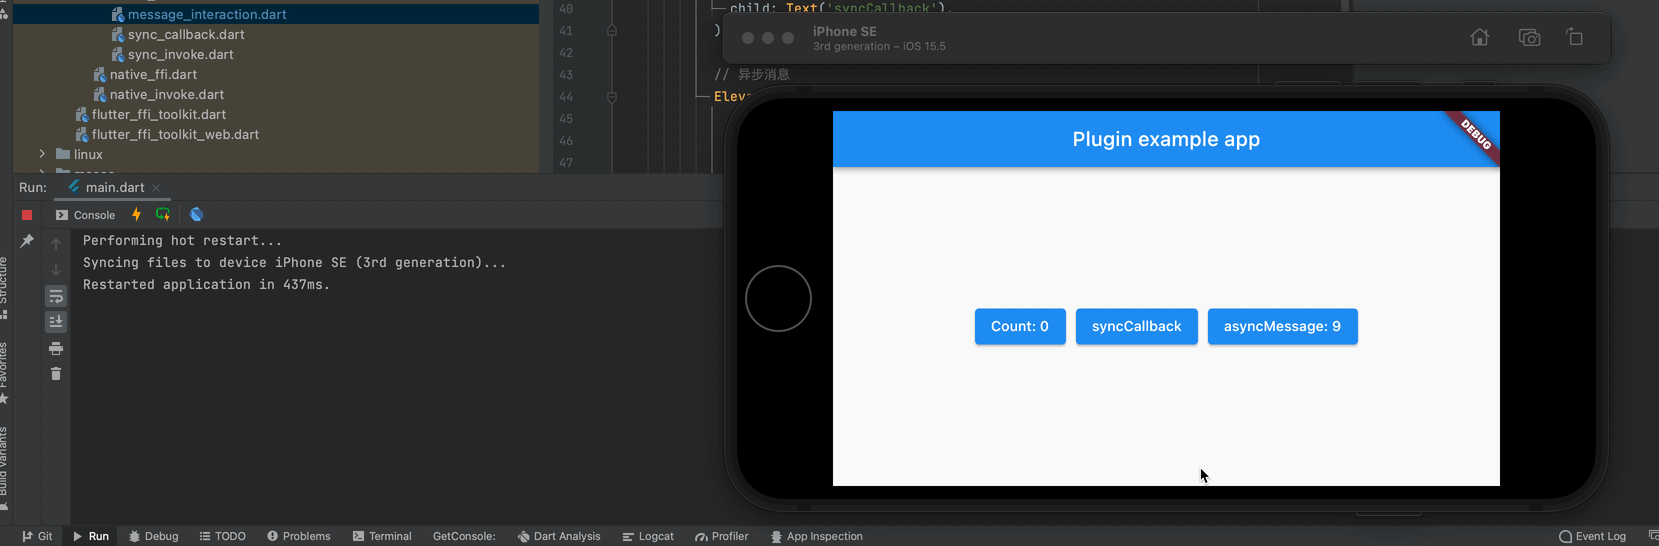
Task: Open the Build Variants side panel
Action: 4,469
